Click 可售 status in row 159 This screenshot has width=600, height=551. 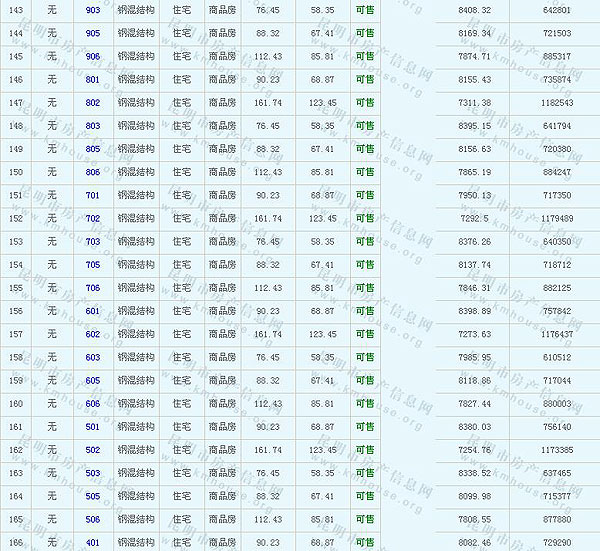[x=365, y=381]
